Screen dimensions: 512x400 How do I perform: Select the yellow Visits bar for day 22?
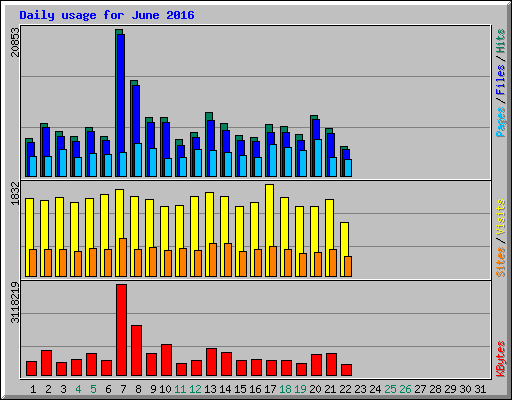pos(344,239)
